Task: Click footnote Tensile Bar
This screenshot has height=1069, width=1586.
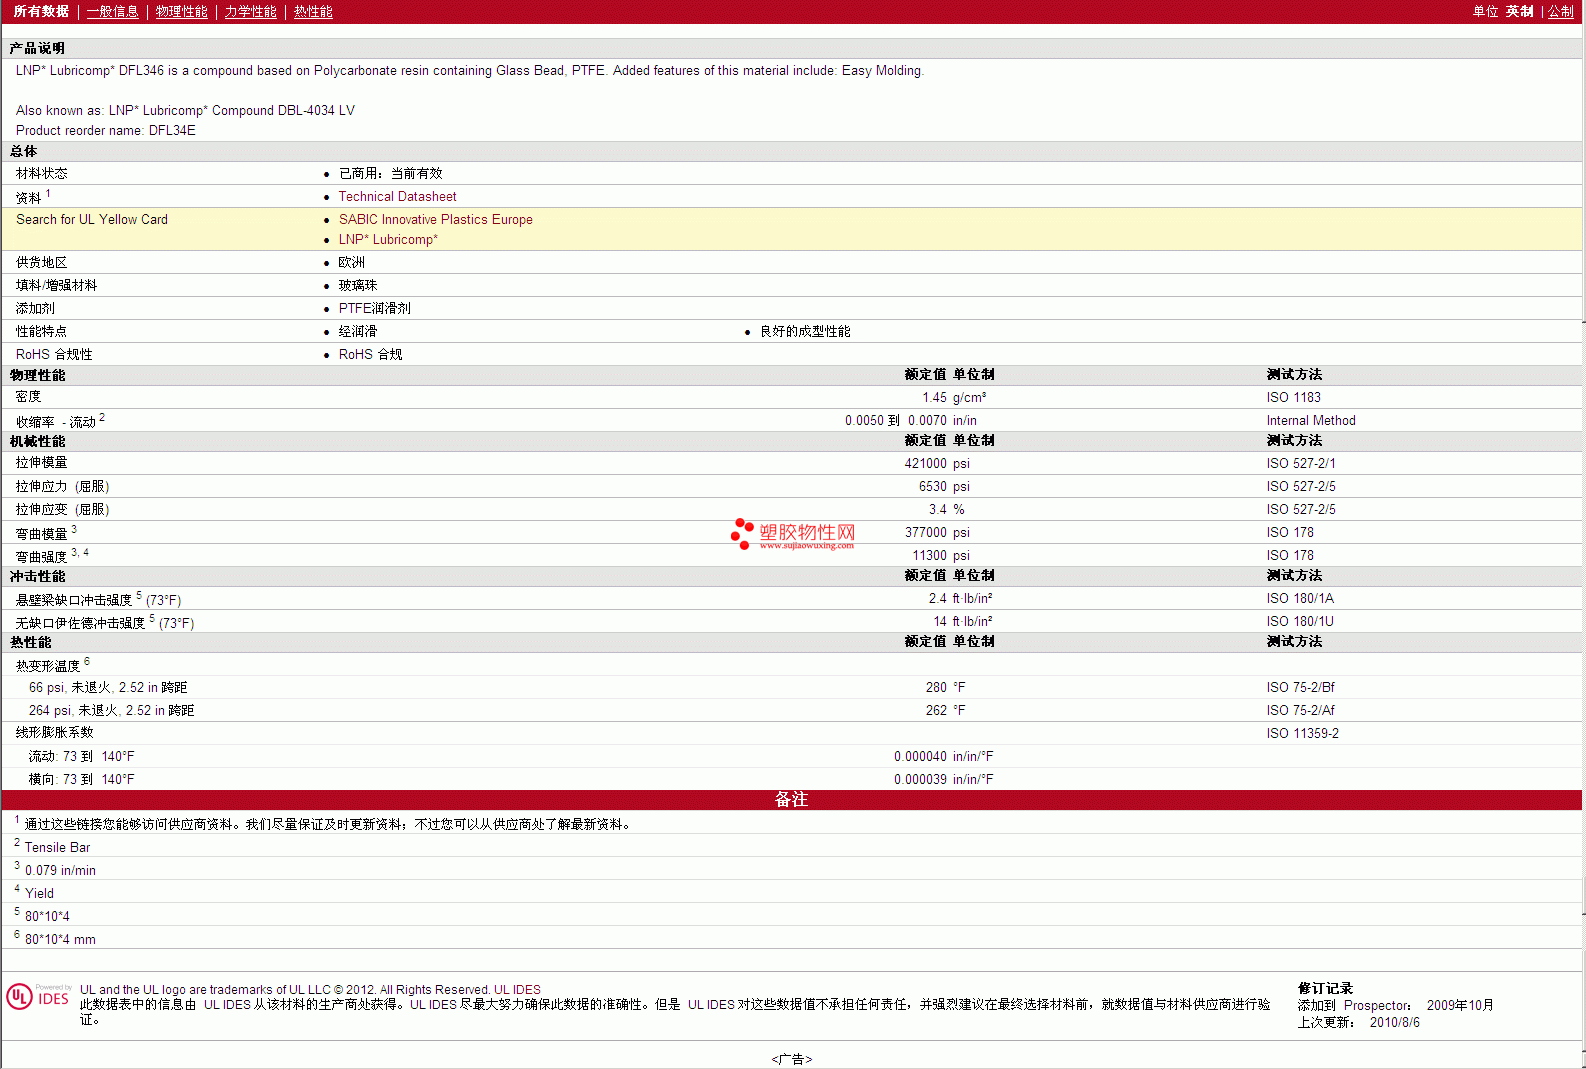Action: (57, 848)
